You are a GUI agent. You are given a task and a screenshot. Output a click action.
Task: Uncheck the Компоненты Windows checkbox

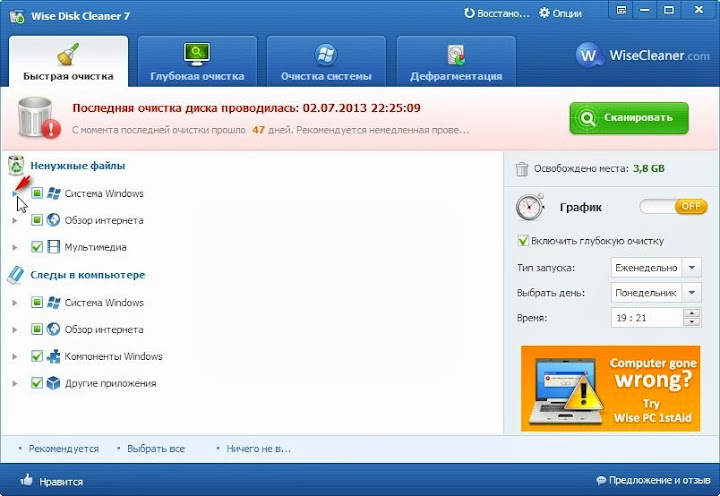pos(37,356)
